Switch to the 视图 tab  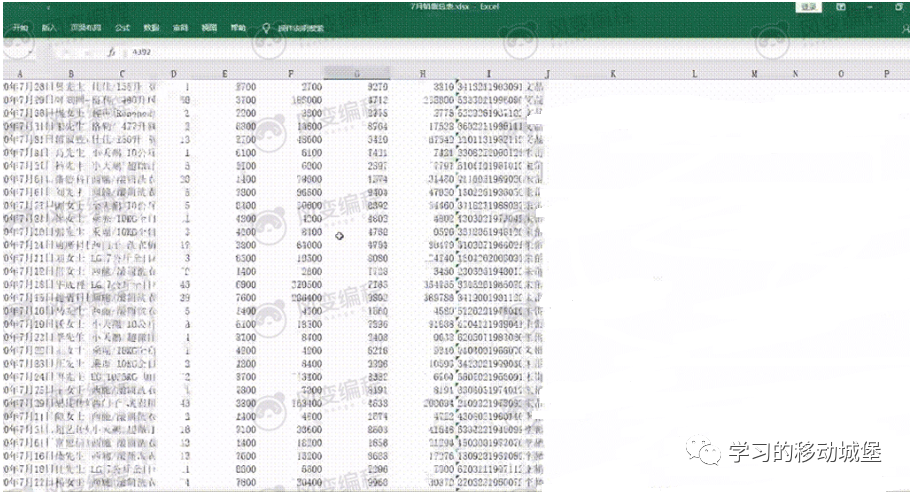pos(209,27)
